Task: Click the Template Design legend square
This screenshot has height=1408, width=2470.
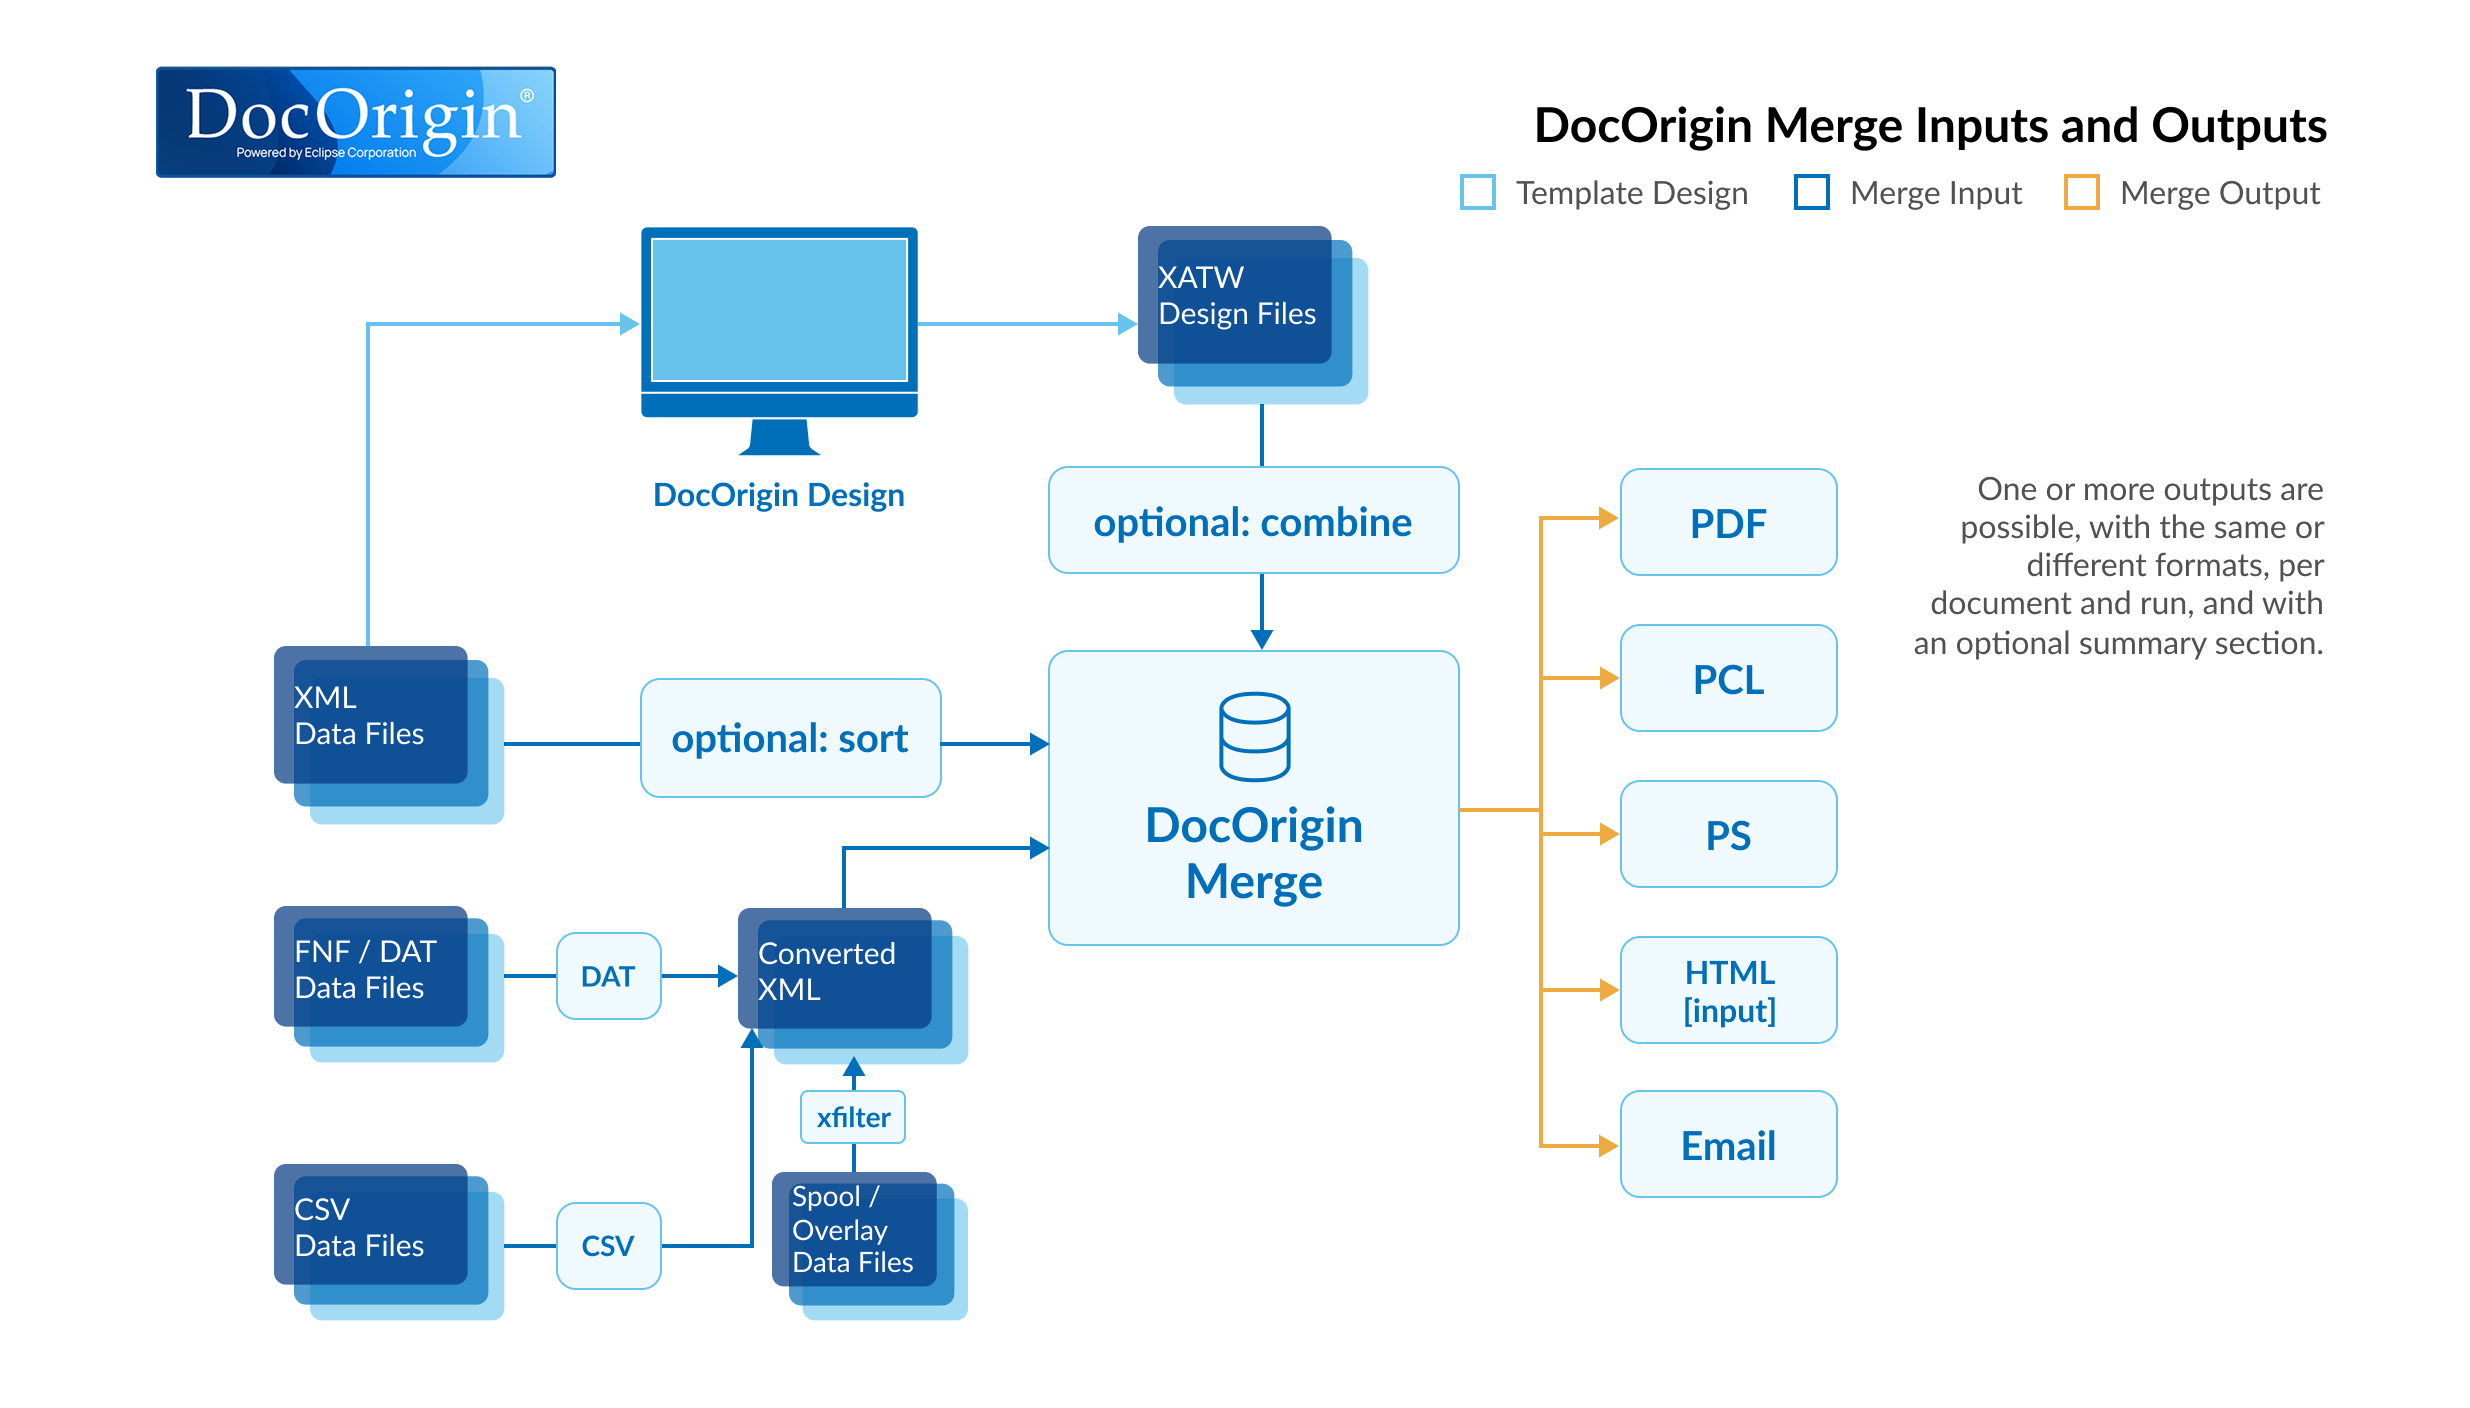Action: click(1477, 192)
